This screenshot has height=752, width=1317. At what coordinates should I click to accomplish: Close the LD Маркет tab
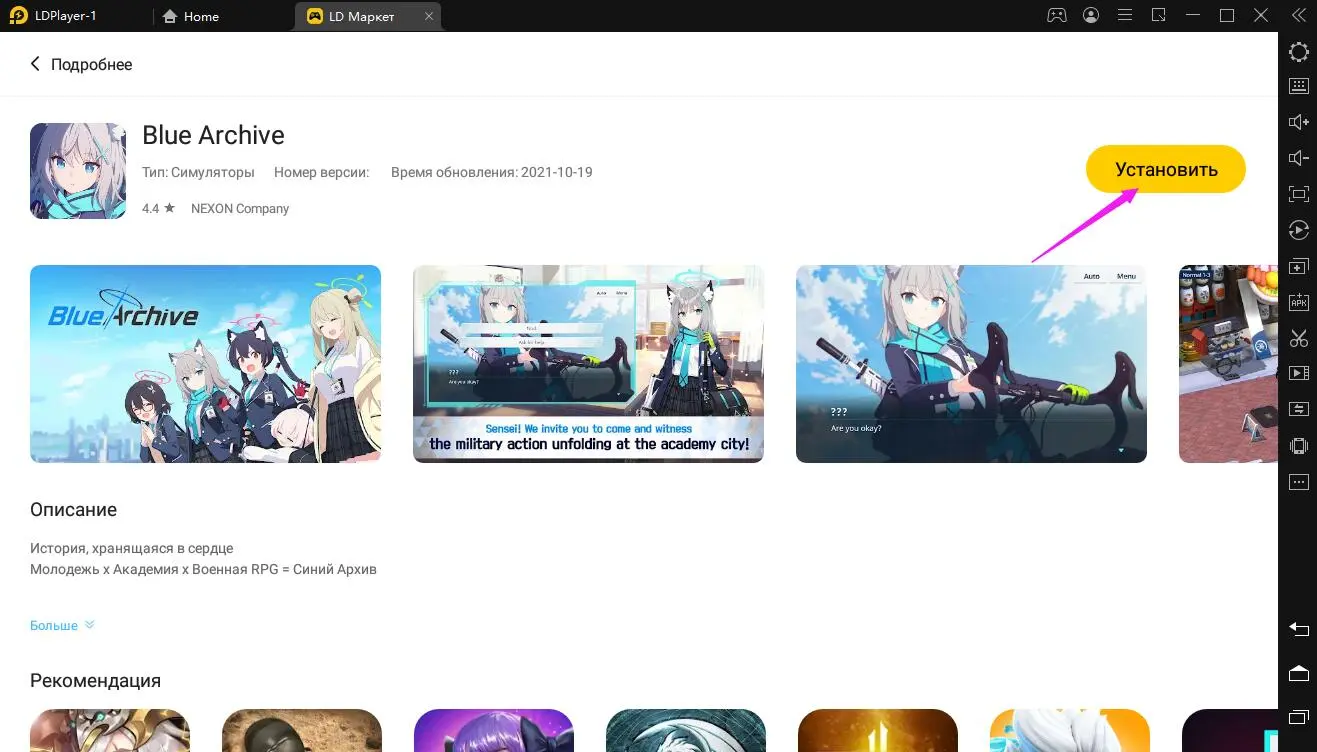point(429,16)
